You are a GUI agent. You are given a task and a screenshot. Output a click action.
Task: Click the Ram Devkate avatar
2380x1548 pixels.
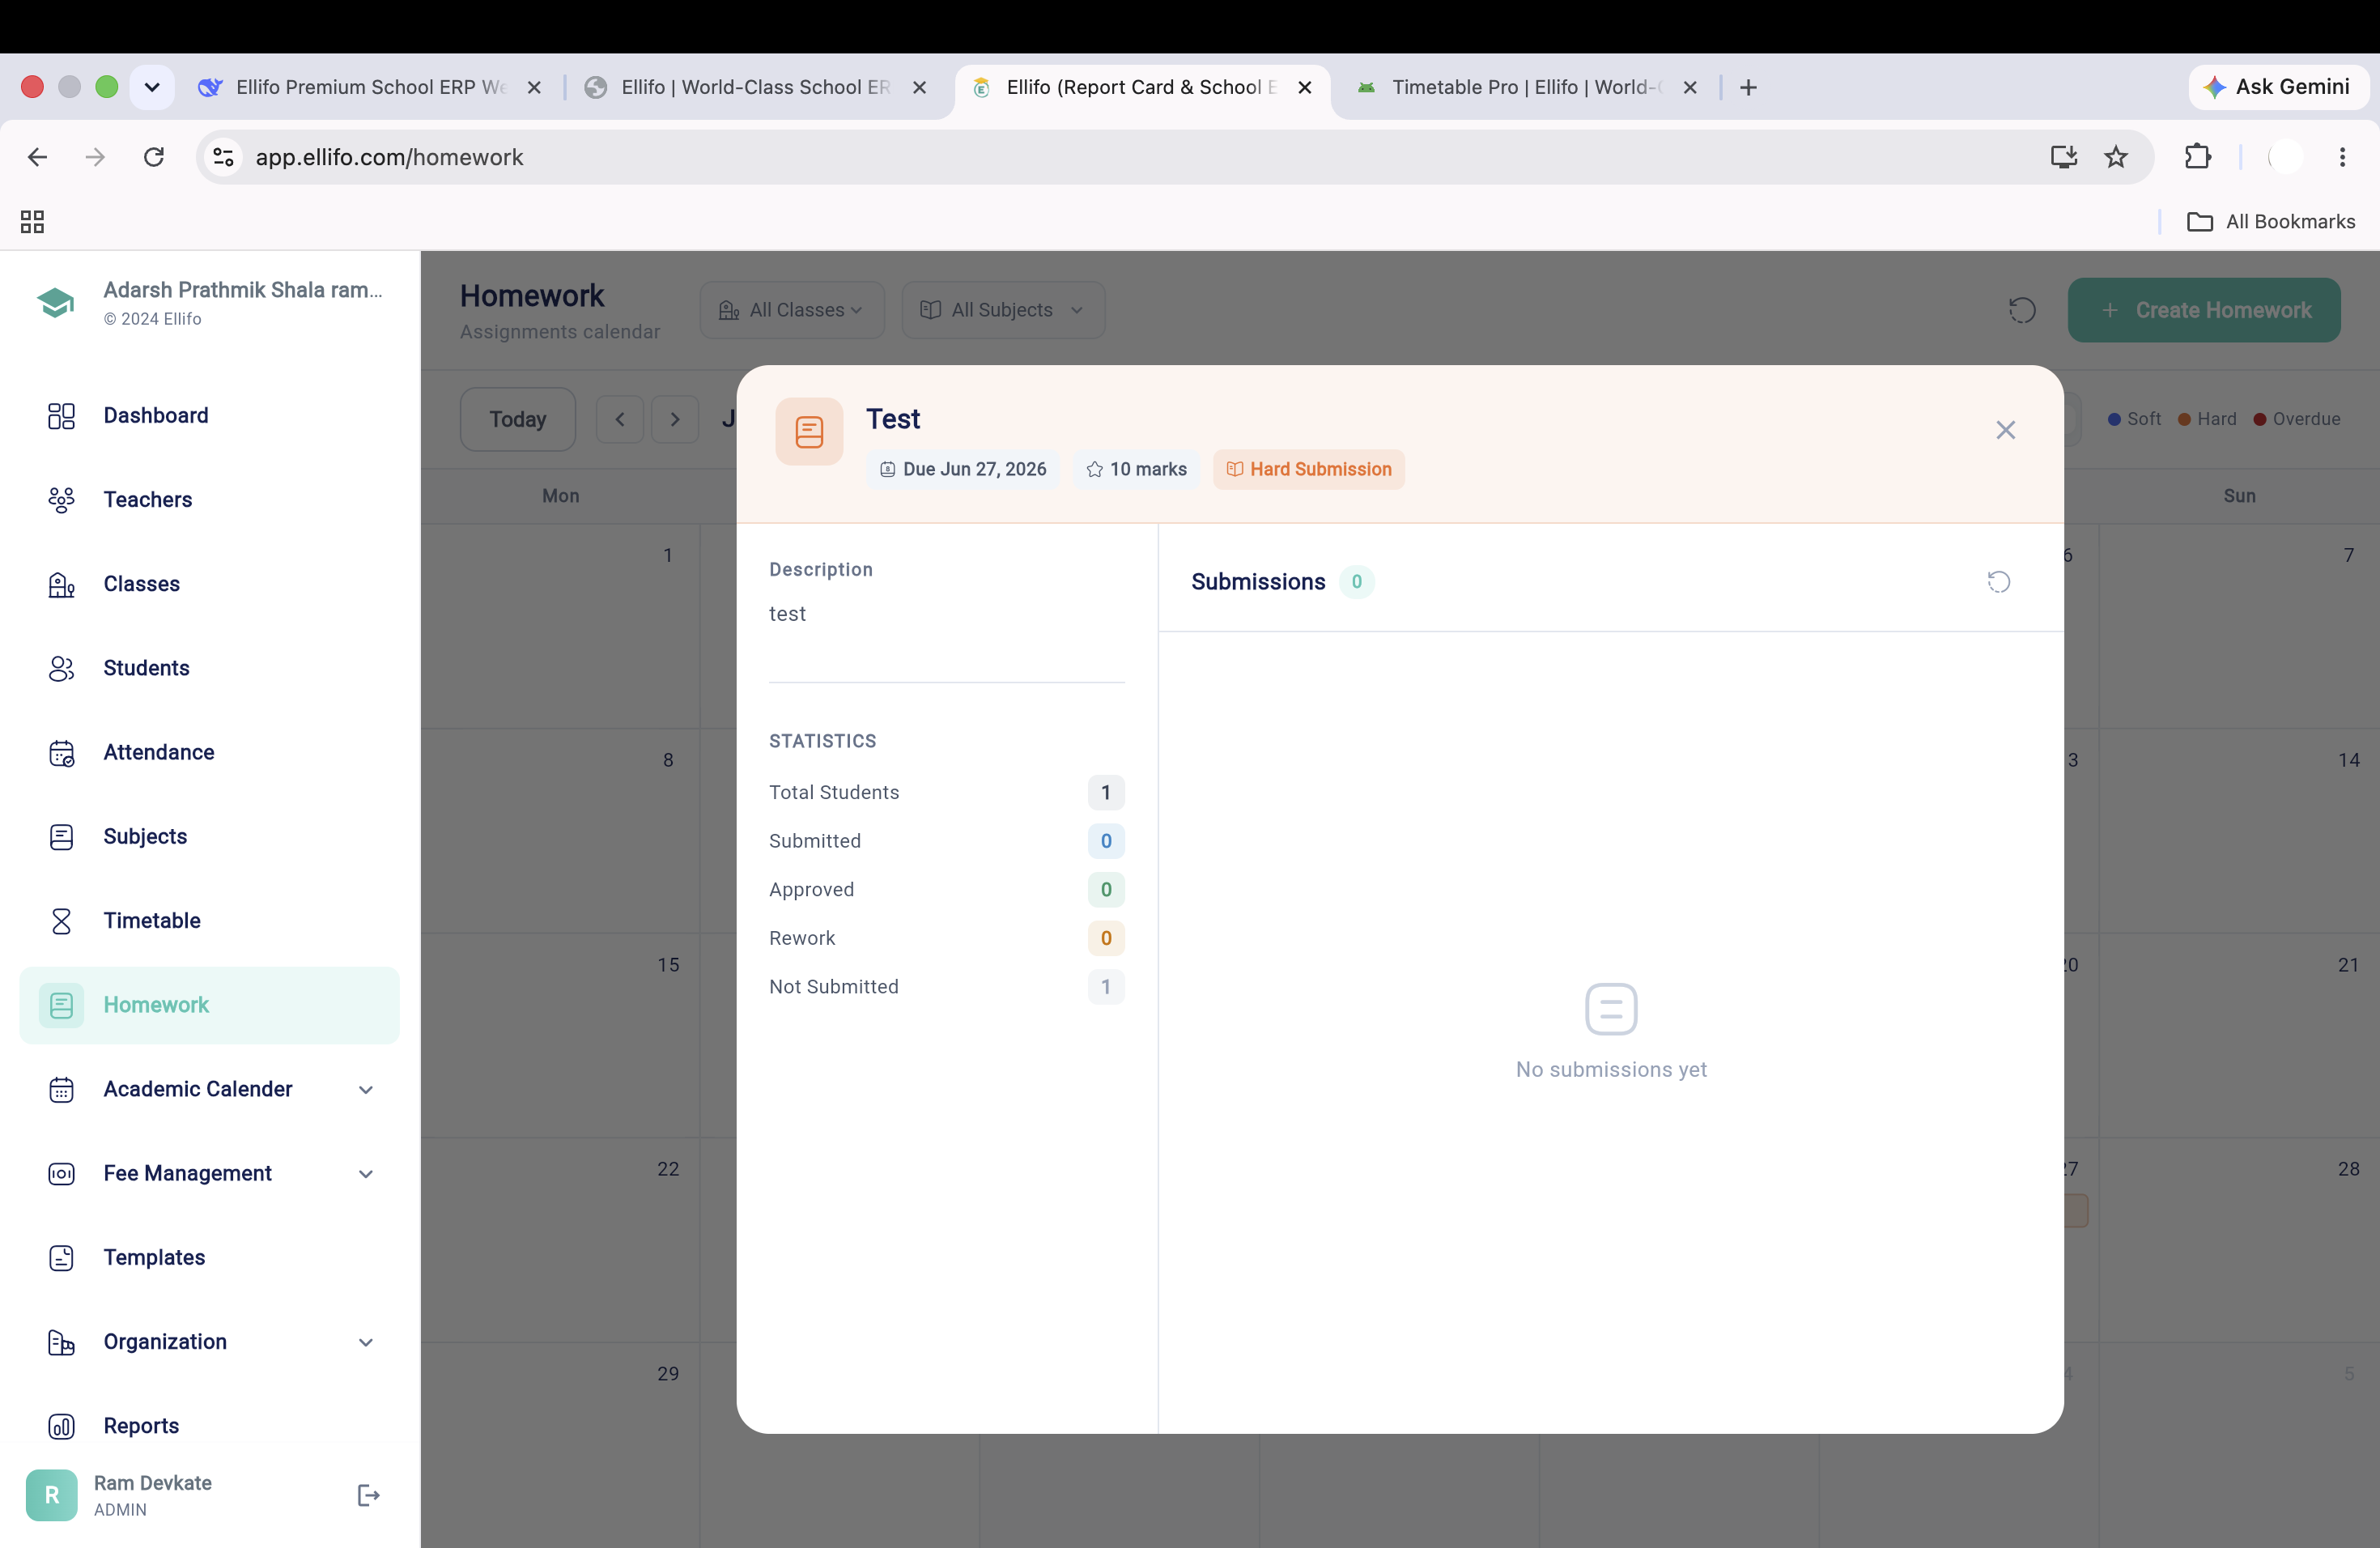pyautogui.click(x=51, y=1495)
